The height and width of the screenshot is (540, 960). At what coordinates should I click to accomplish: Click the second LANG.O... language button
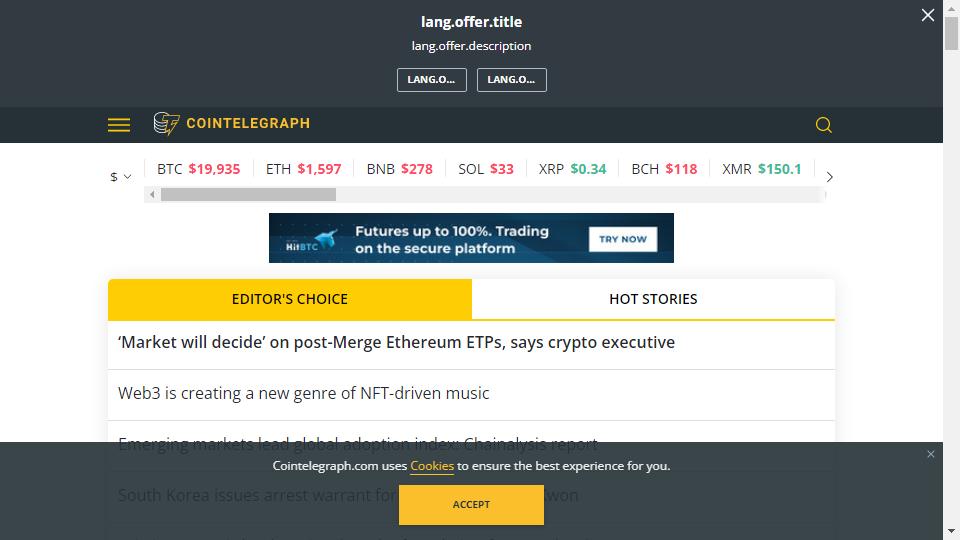[x=512, y=80]
